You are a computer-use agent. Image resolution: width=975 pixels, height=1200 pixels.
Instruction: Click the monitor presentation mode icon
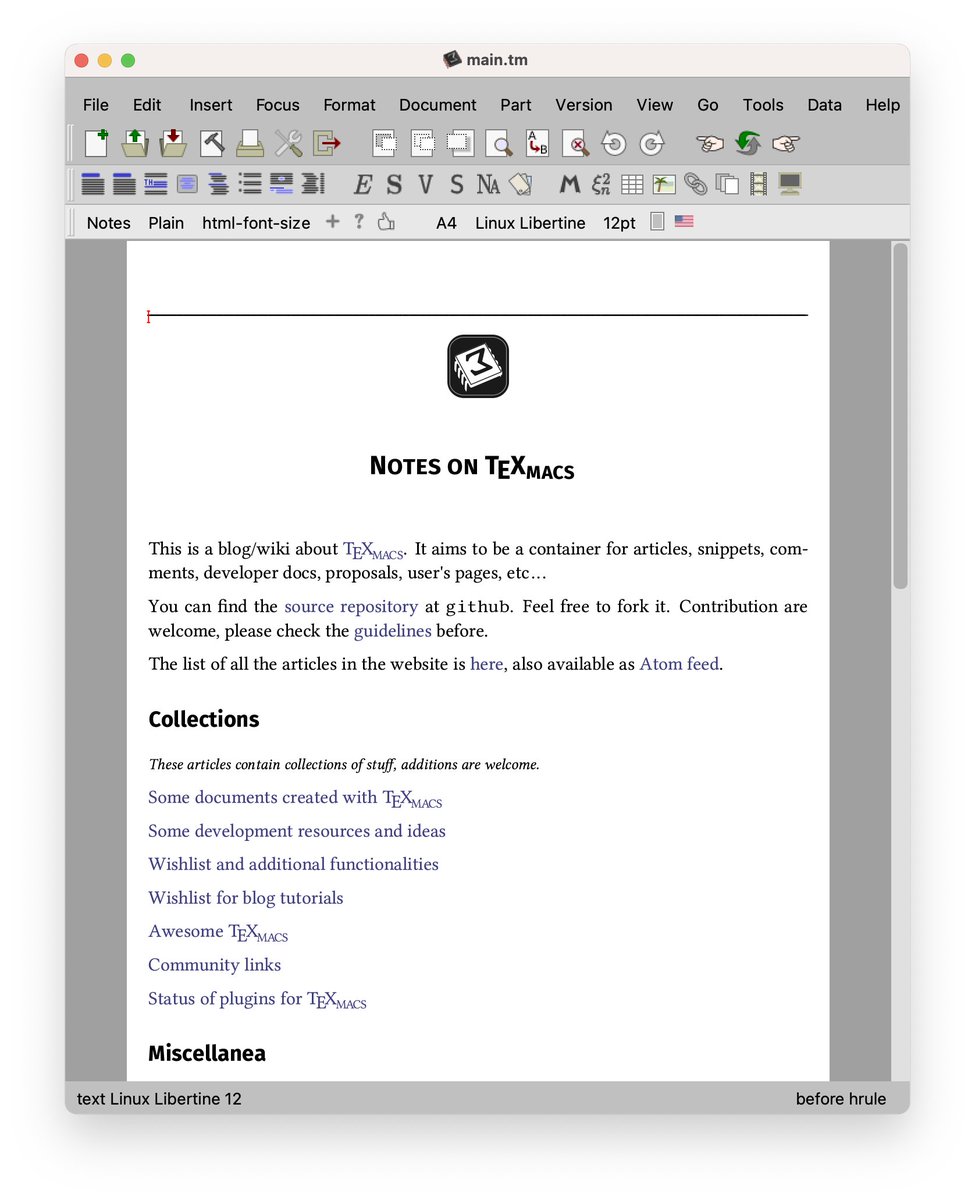coord(790,184)
